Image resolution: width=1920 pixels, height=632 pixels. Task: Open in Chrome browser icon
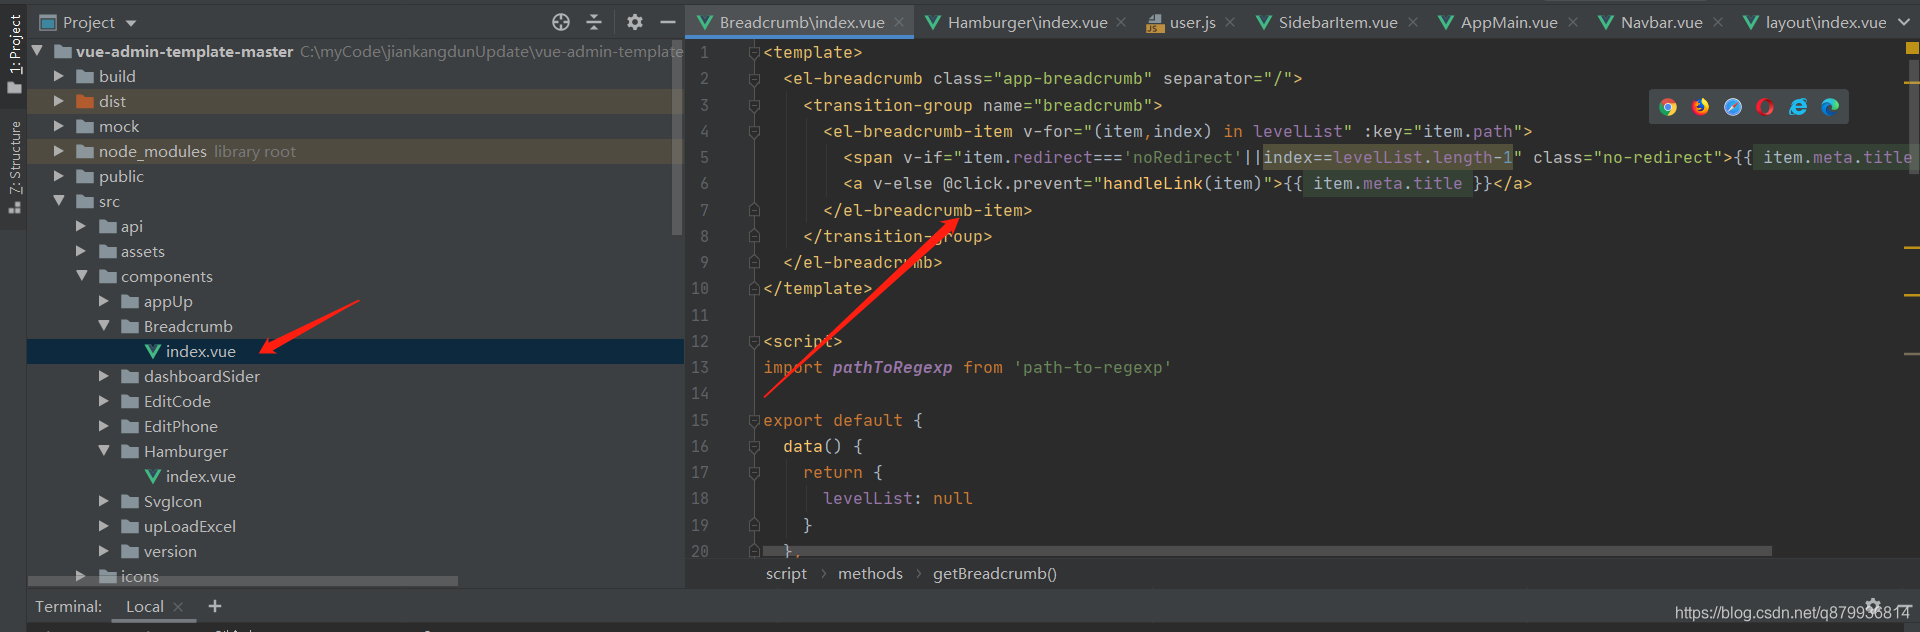(1668, 107)
